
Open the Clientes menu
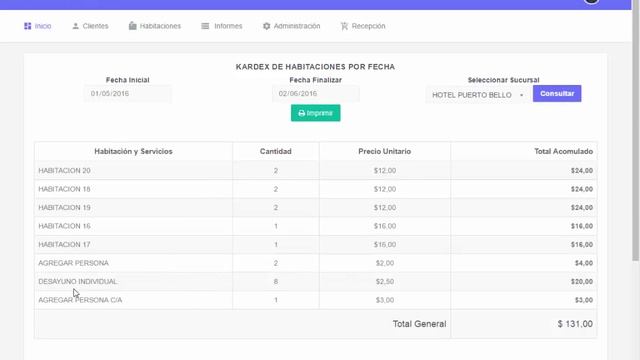pos(90,26)
